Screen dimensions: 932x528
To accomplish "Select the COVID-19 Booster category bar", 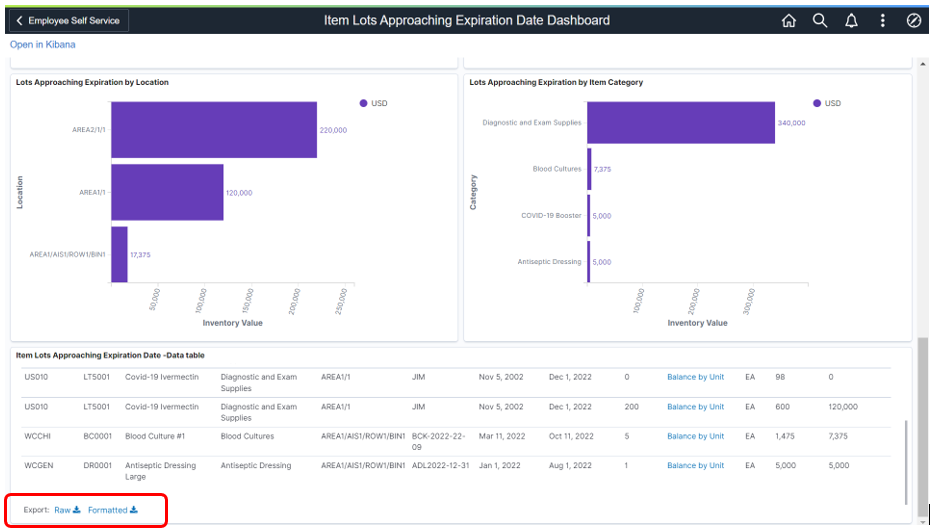I will (x=589, y=215).
